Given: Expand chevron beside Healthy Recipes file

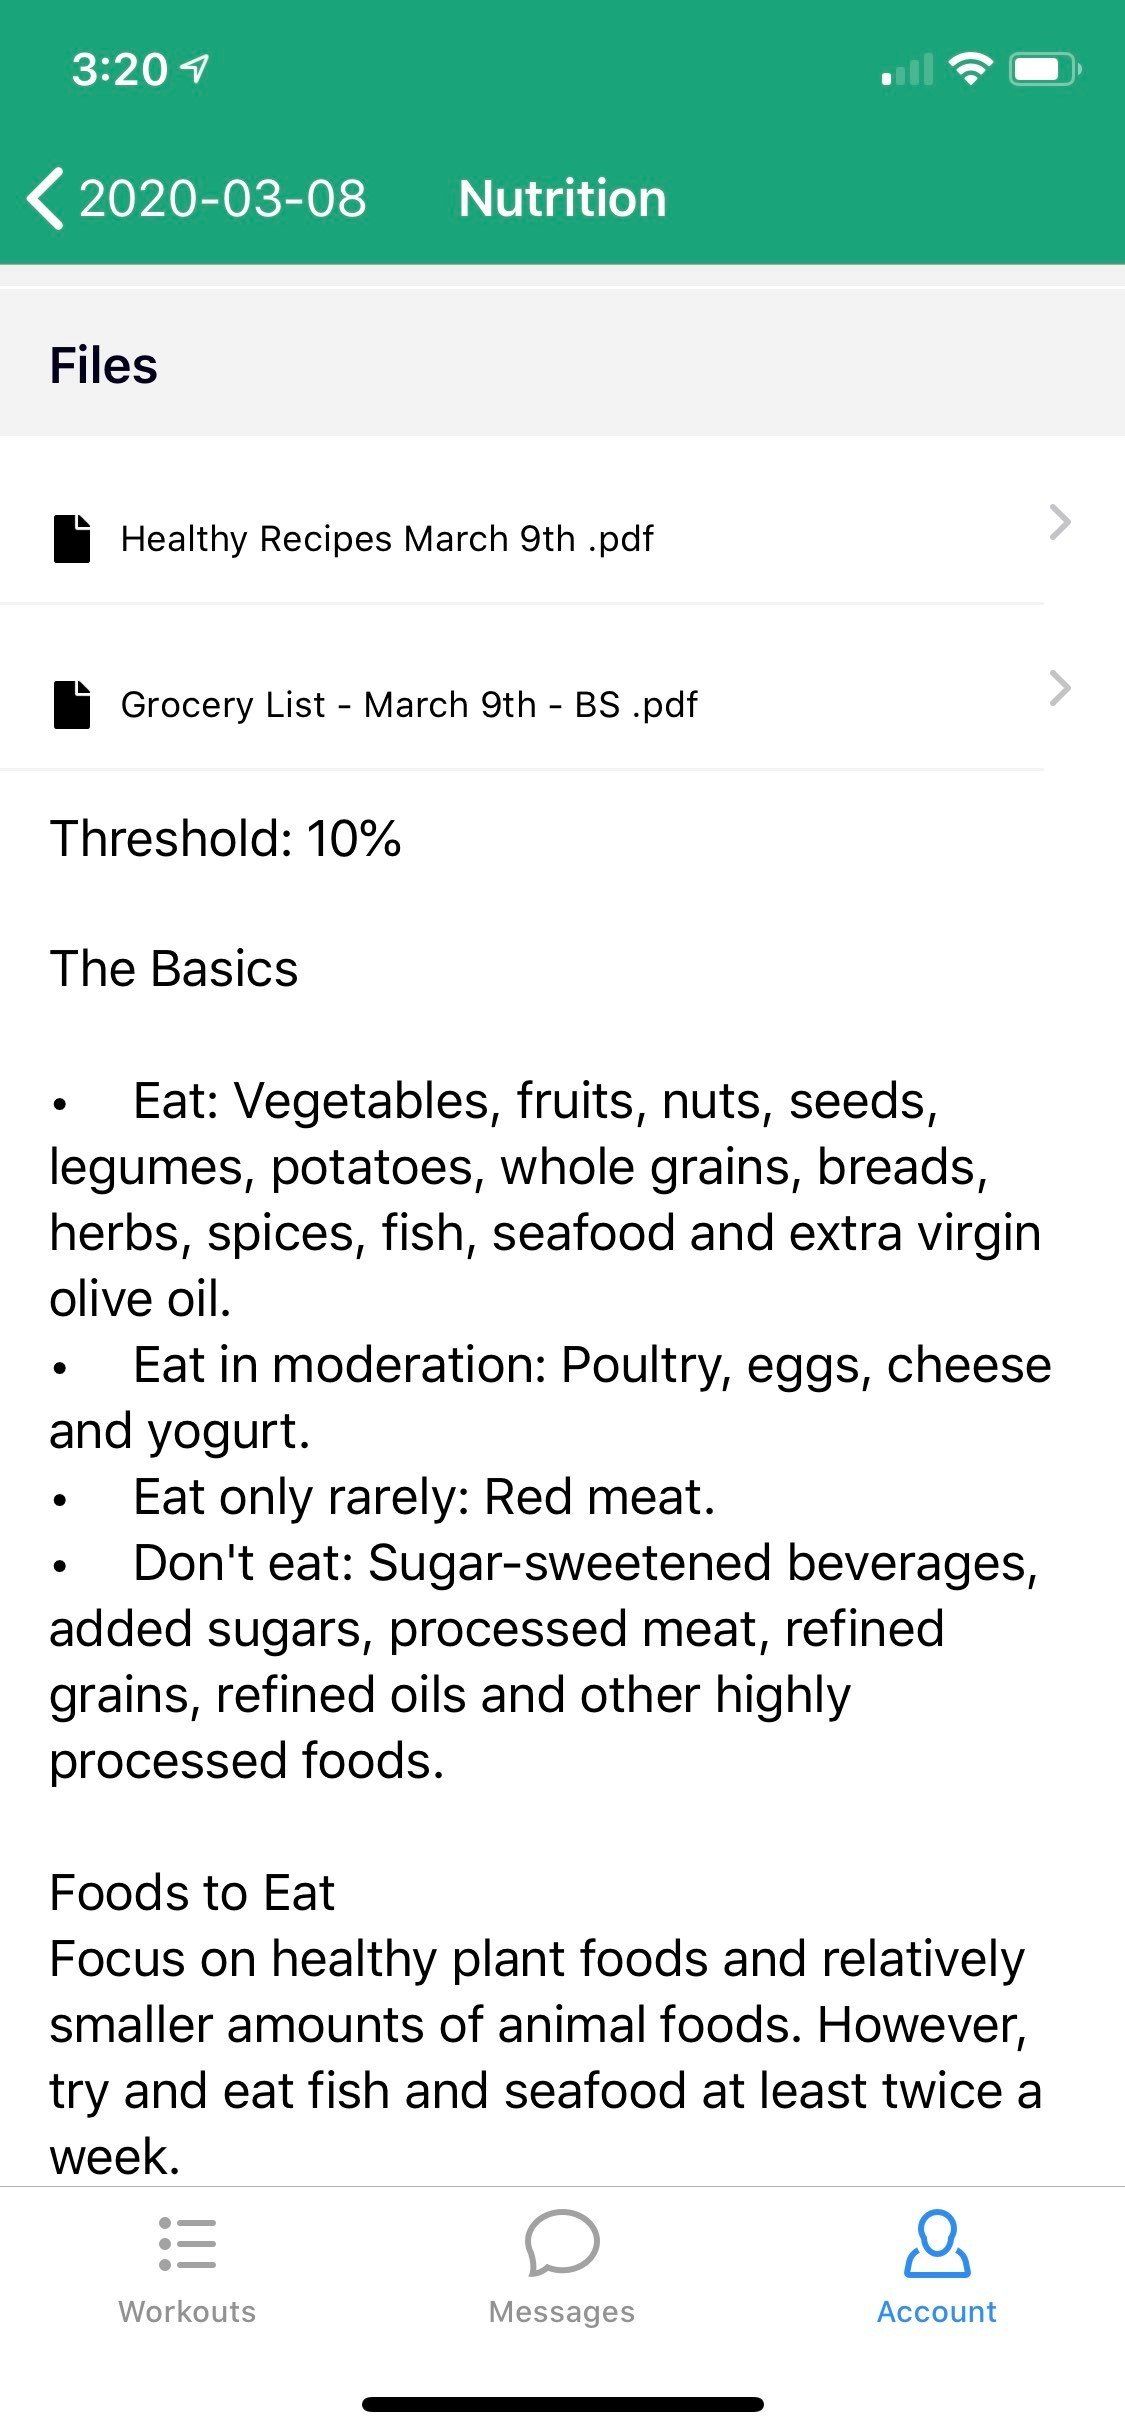Looking at the screenshot, I should coord(1060,522).
